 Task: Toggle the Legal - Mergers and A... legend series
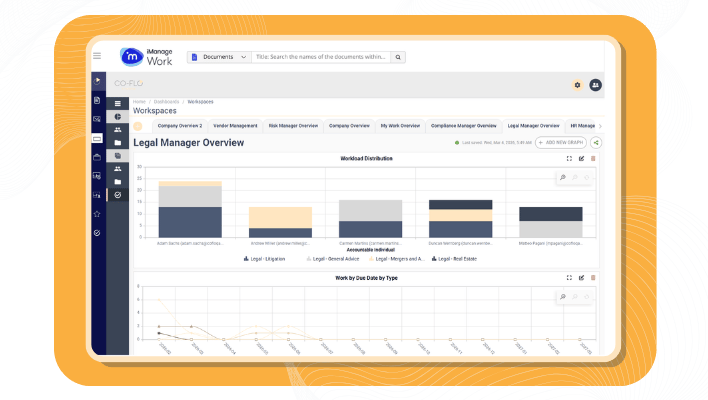[397, 259]
